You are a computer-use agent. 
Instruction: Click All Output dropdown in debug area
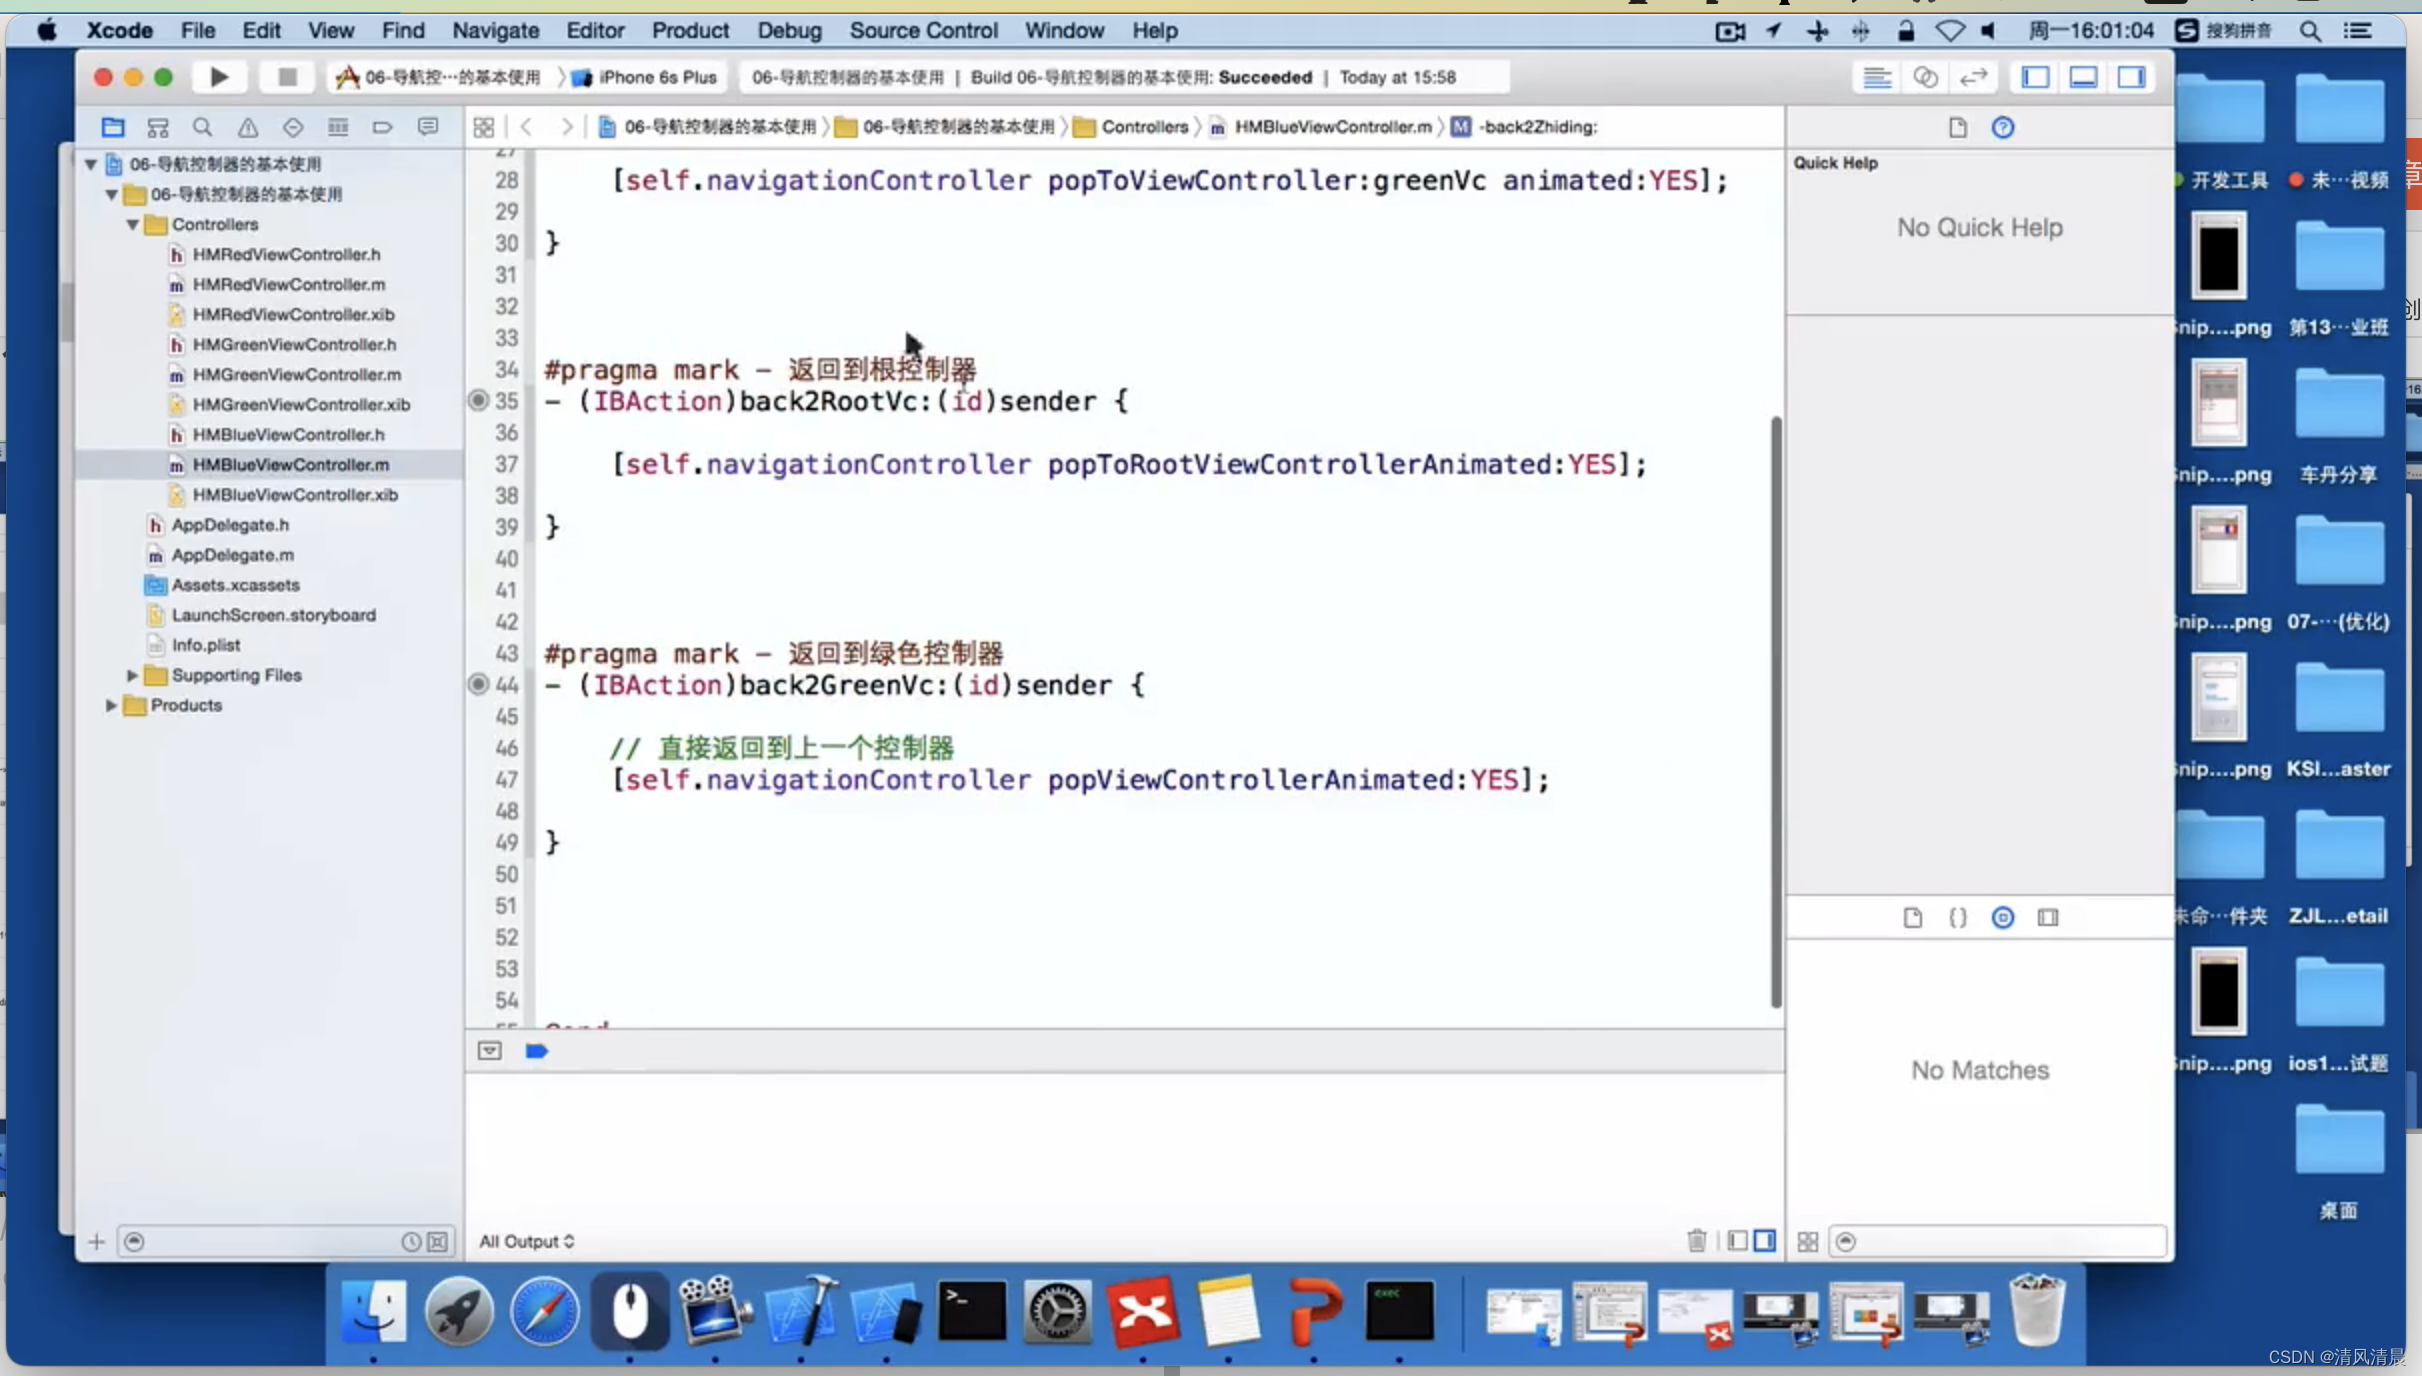pyautogui.click(x=526, y=1240)
